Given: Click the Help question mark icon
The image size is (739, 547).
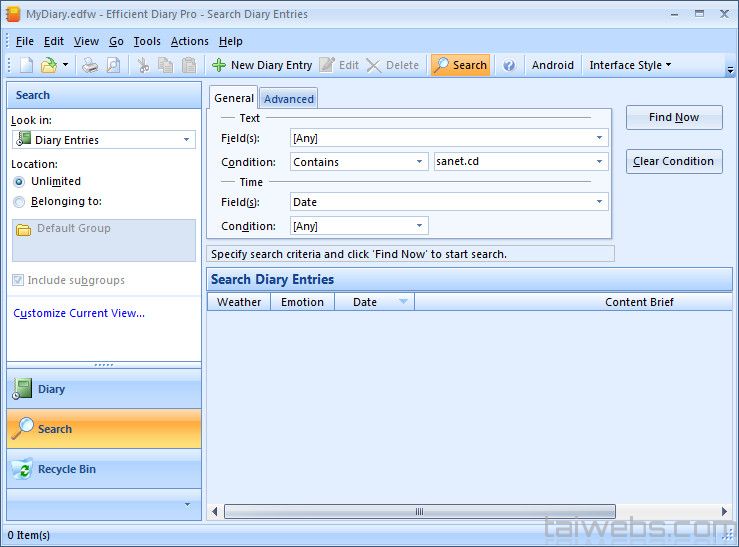Looking at the screenshot, I should point(509,65).
